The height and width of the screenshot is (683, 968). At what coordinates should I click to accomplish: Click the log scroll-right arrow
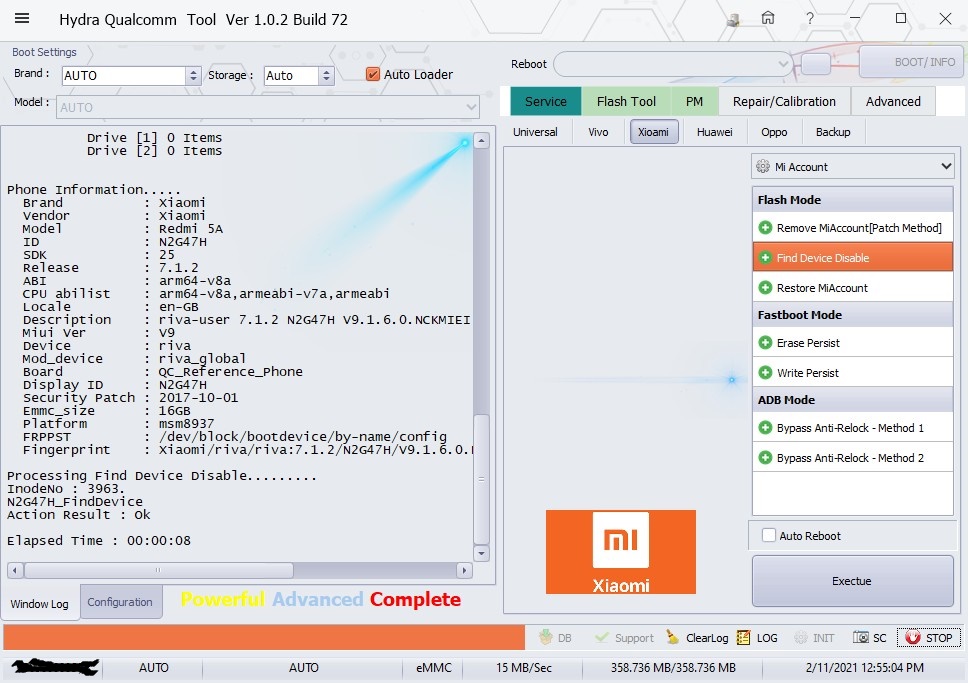coord(464,570)
